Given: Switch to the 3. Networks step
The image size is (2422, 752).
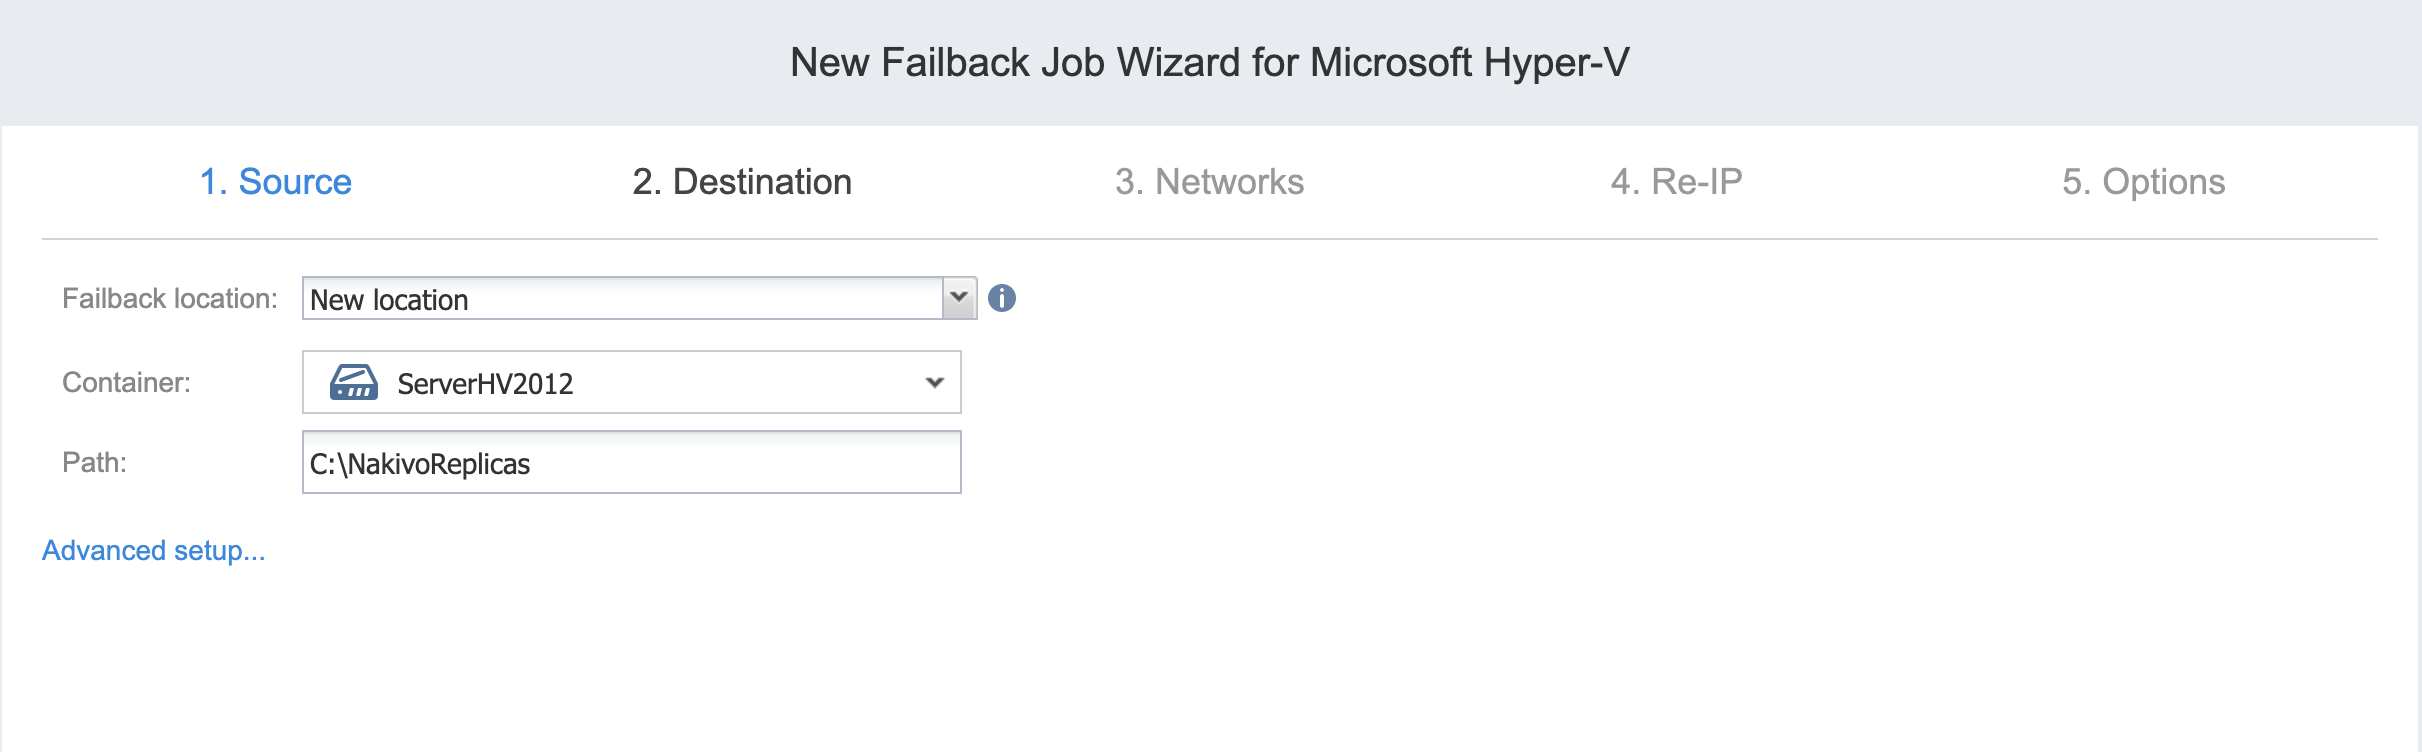Looking at the screenshot, I should pyautogui.click(x=1210, y=182).
